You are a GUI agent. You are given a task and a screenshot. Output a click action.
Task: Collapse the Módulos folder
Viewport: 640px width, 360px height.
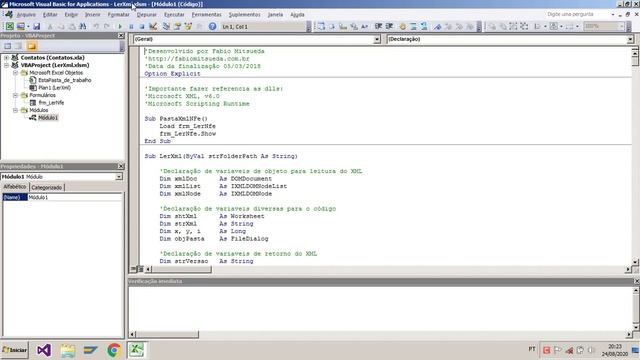tap(15, 110)
